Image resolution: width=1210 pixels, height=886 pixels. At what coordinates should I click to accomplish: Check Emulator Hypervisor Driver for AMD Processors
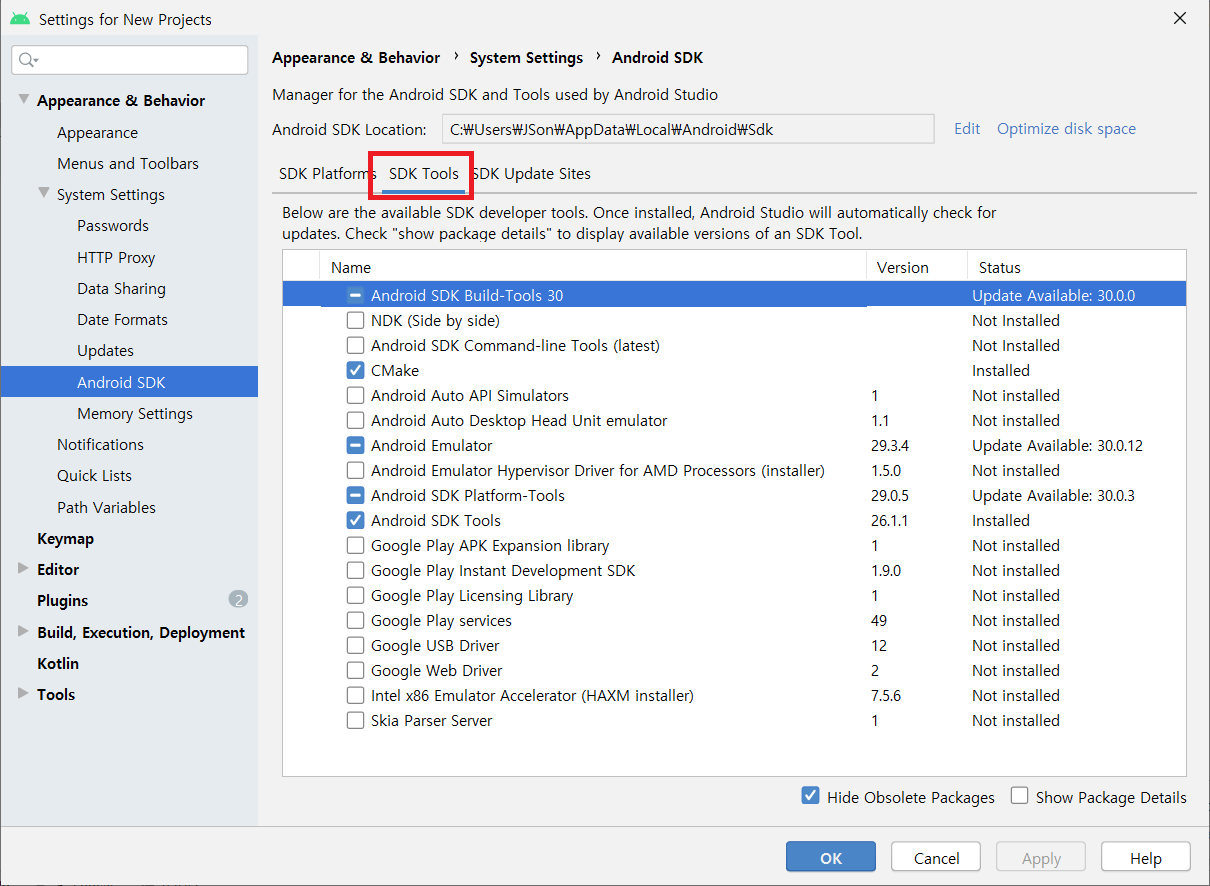(355, 471)
